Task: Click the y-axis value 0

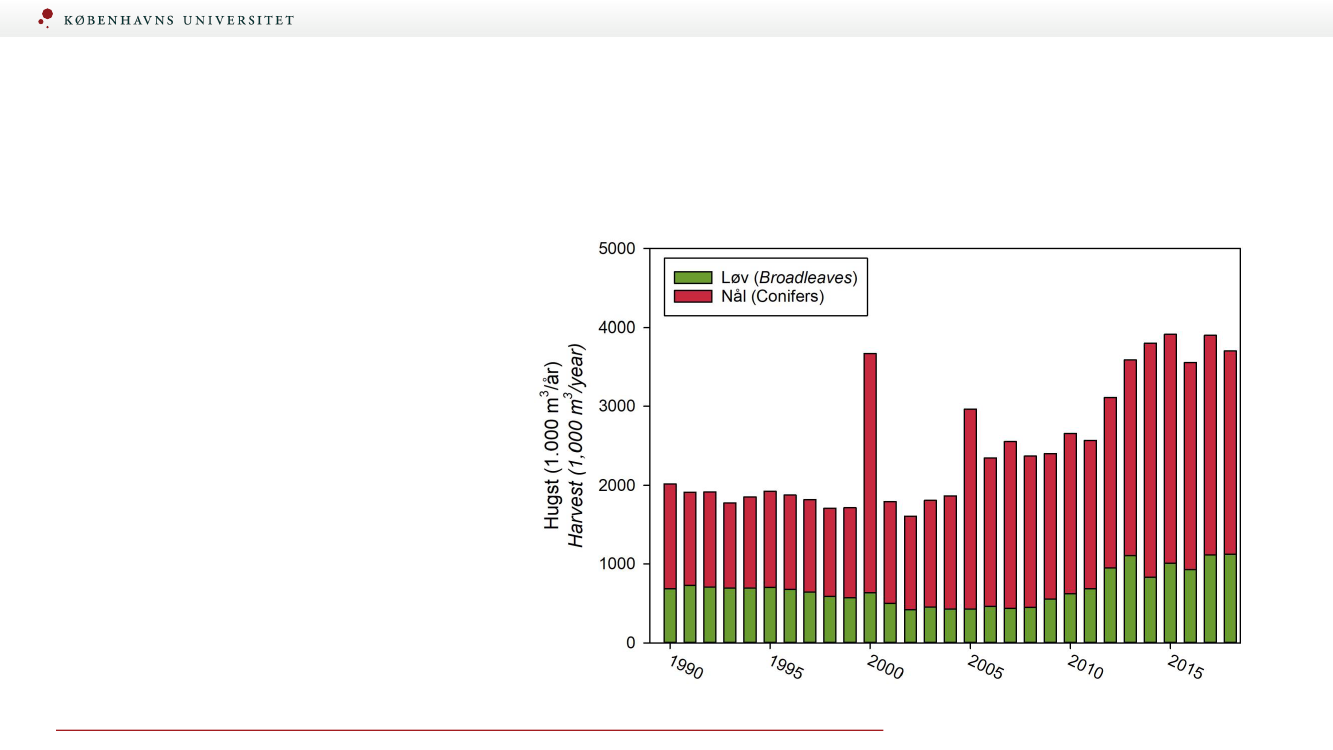Action: click(631, 643)
